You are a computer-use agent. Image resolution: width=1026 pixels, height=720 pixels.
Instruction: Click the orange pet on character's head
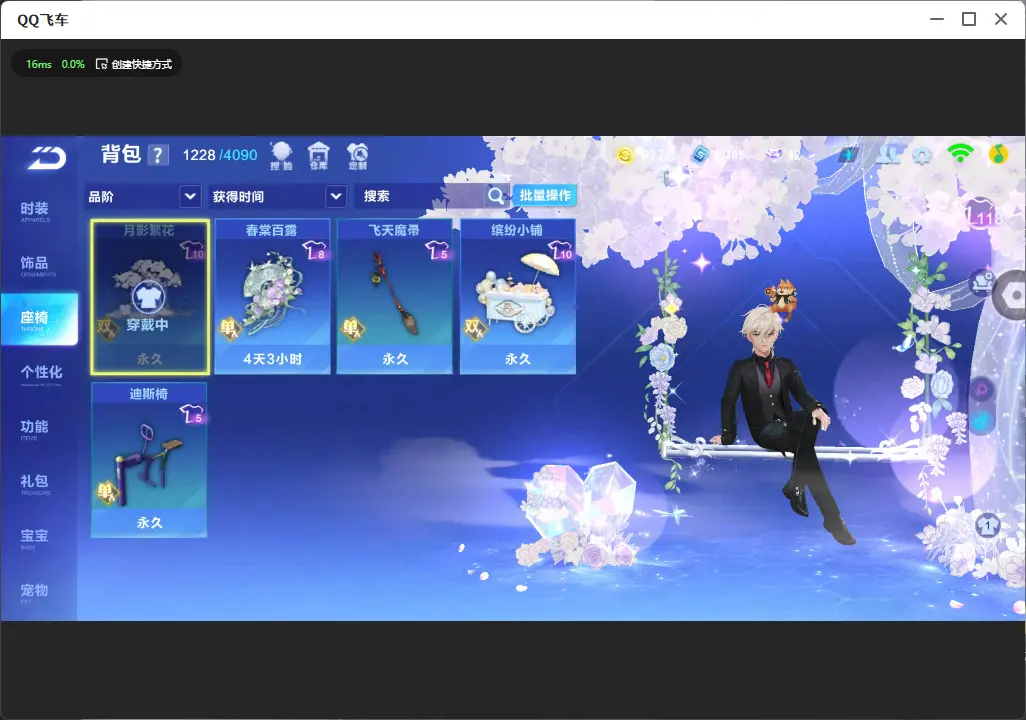782,298
